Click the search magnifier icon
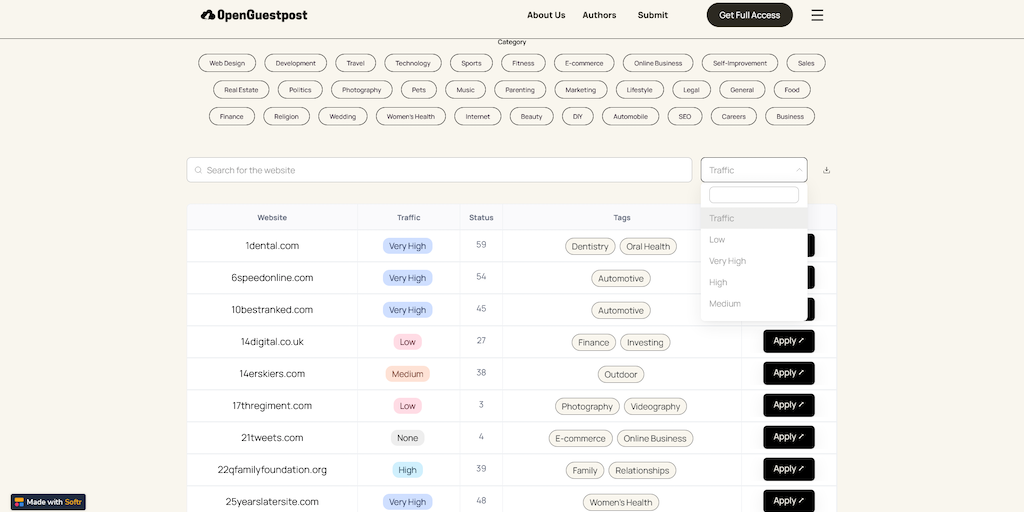 (x=198, y=170)
